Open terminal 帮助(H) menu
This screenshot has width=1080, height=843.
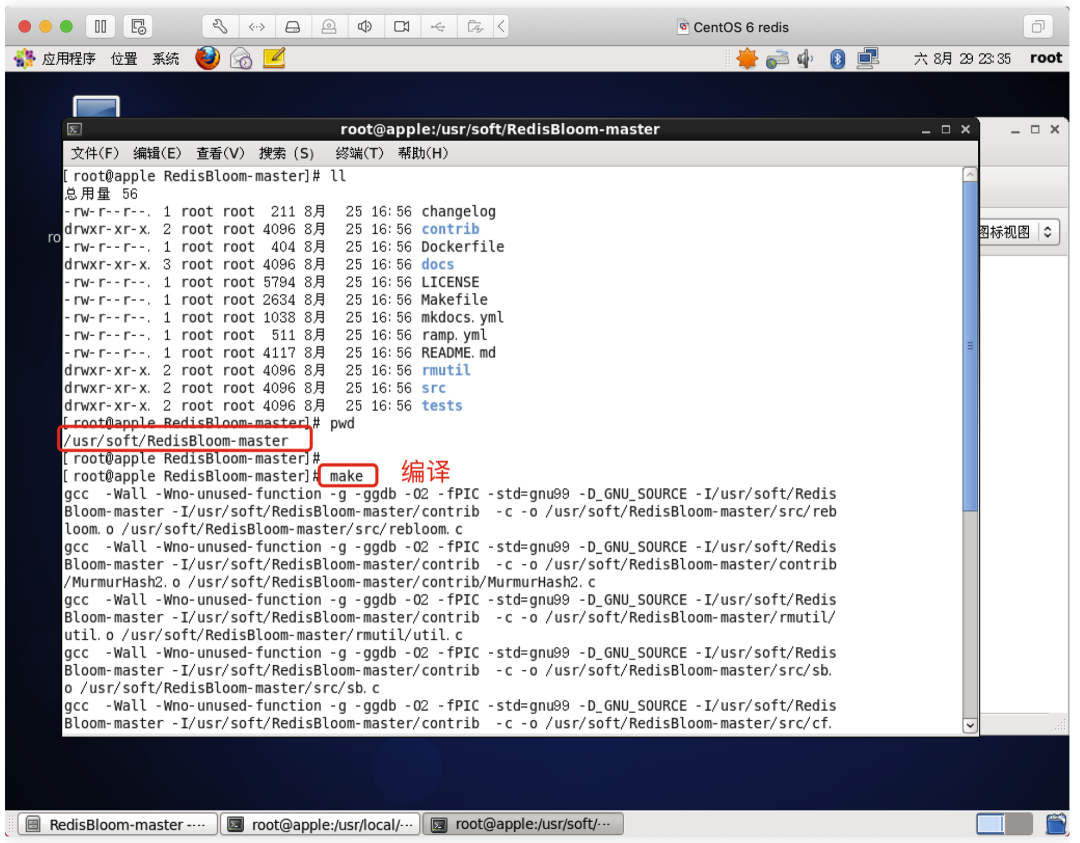423,153
